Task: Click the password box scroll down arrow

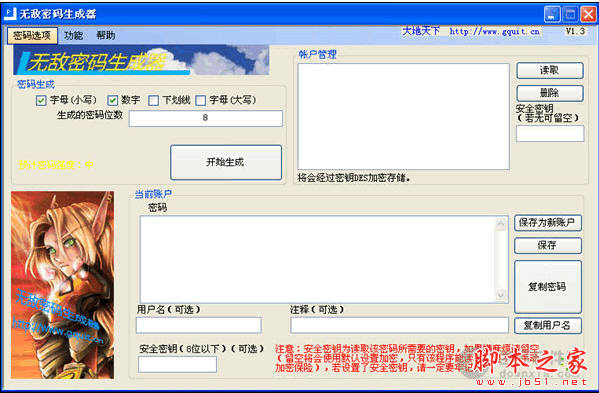Action: [501, 294]
